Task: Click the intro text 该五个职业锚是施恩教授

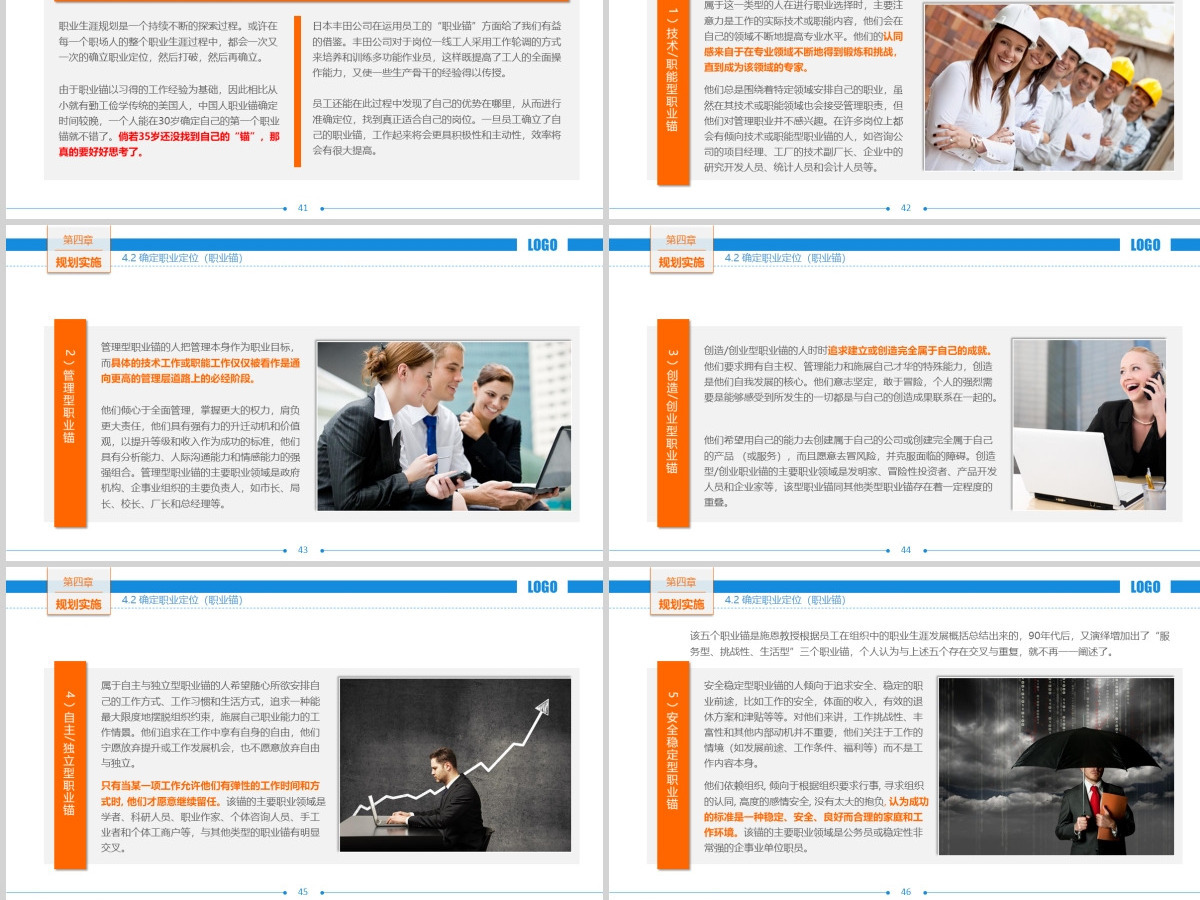Action: (x=930, y=643)
